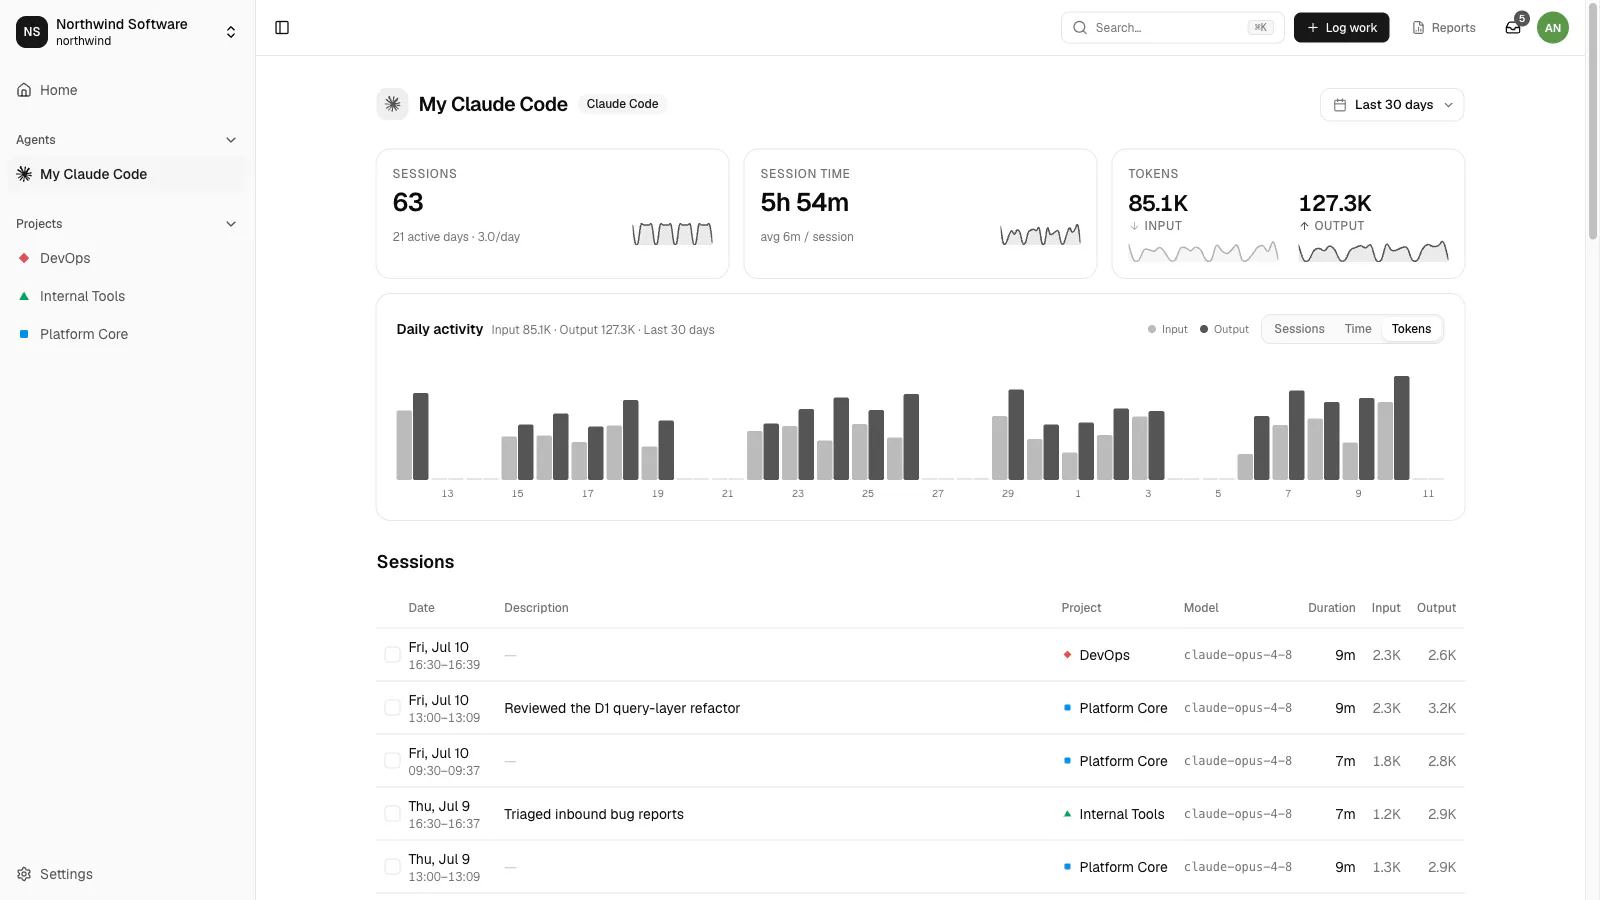This screenshot has height=900, width=1600.
Task: Click the 5h 54m session time value
Action: pos(804,203)
